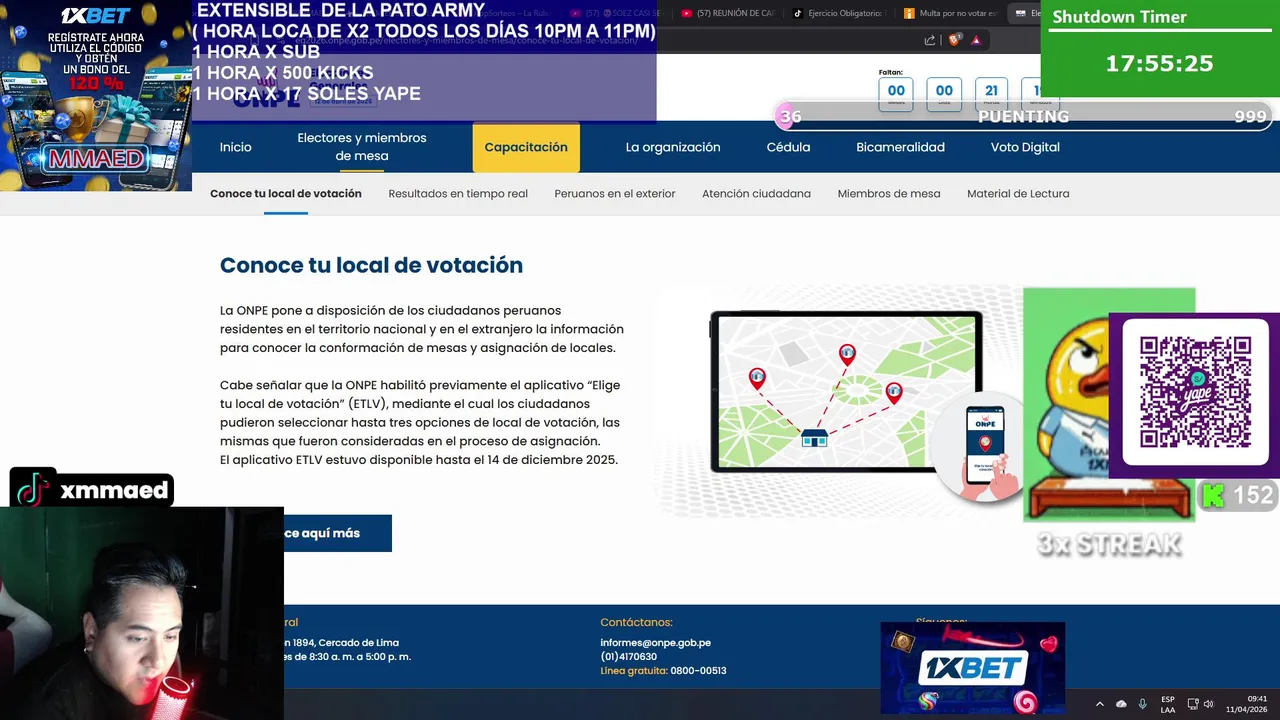The image size is (1280, 720).
Task: Click the 1XBET logo in the top ad
Action: point(97,15)
